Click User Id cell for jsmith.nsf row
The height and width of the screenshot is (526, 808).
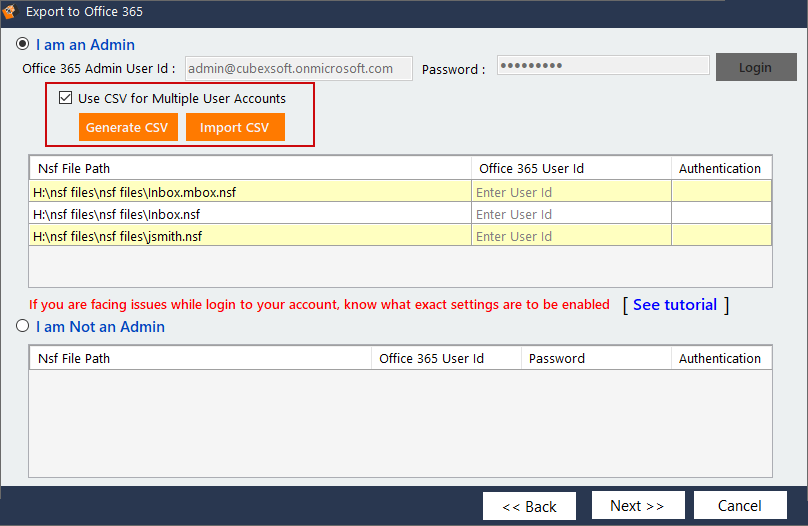click(570, 237)
